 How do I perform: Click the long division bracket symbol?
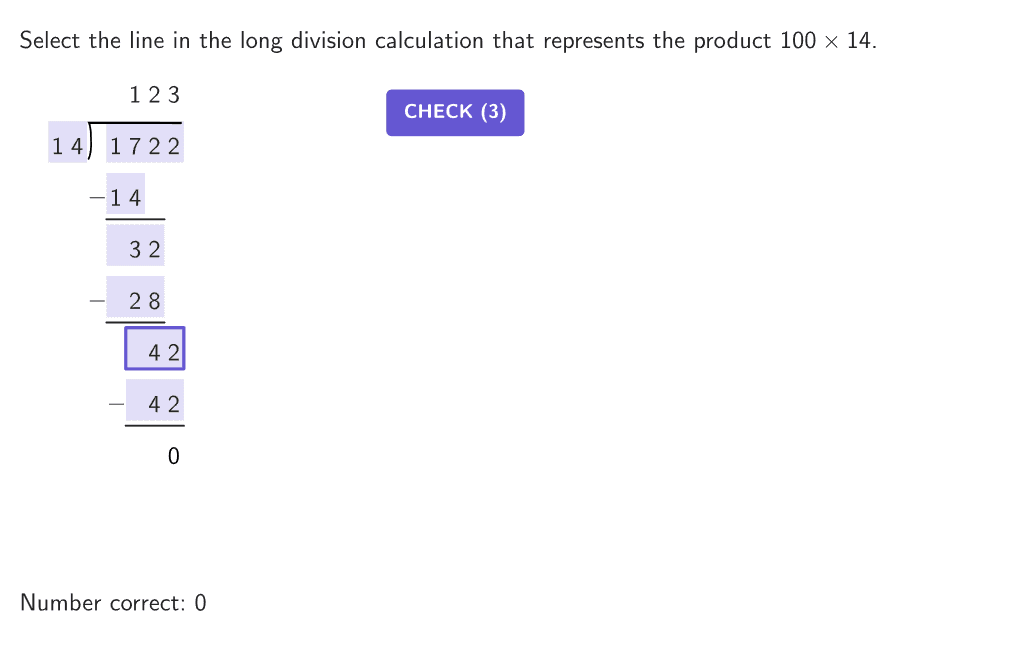coord(90,141)
